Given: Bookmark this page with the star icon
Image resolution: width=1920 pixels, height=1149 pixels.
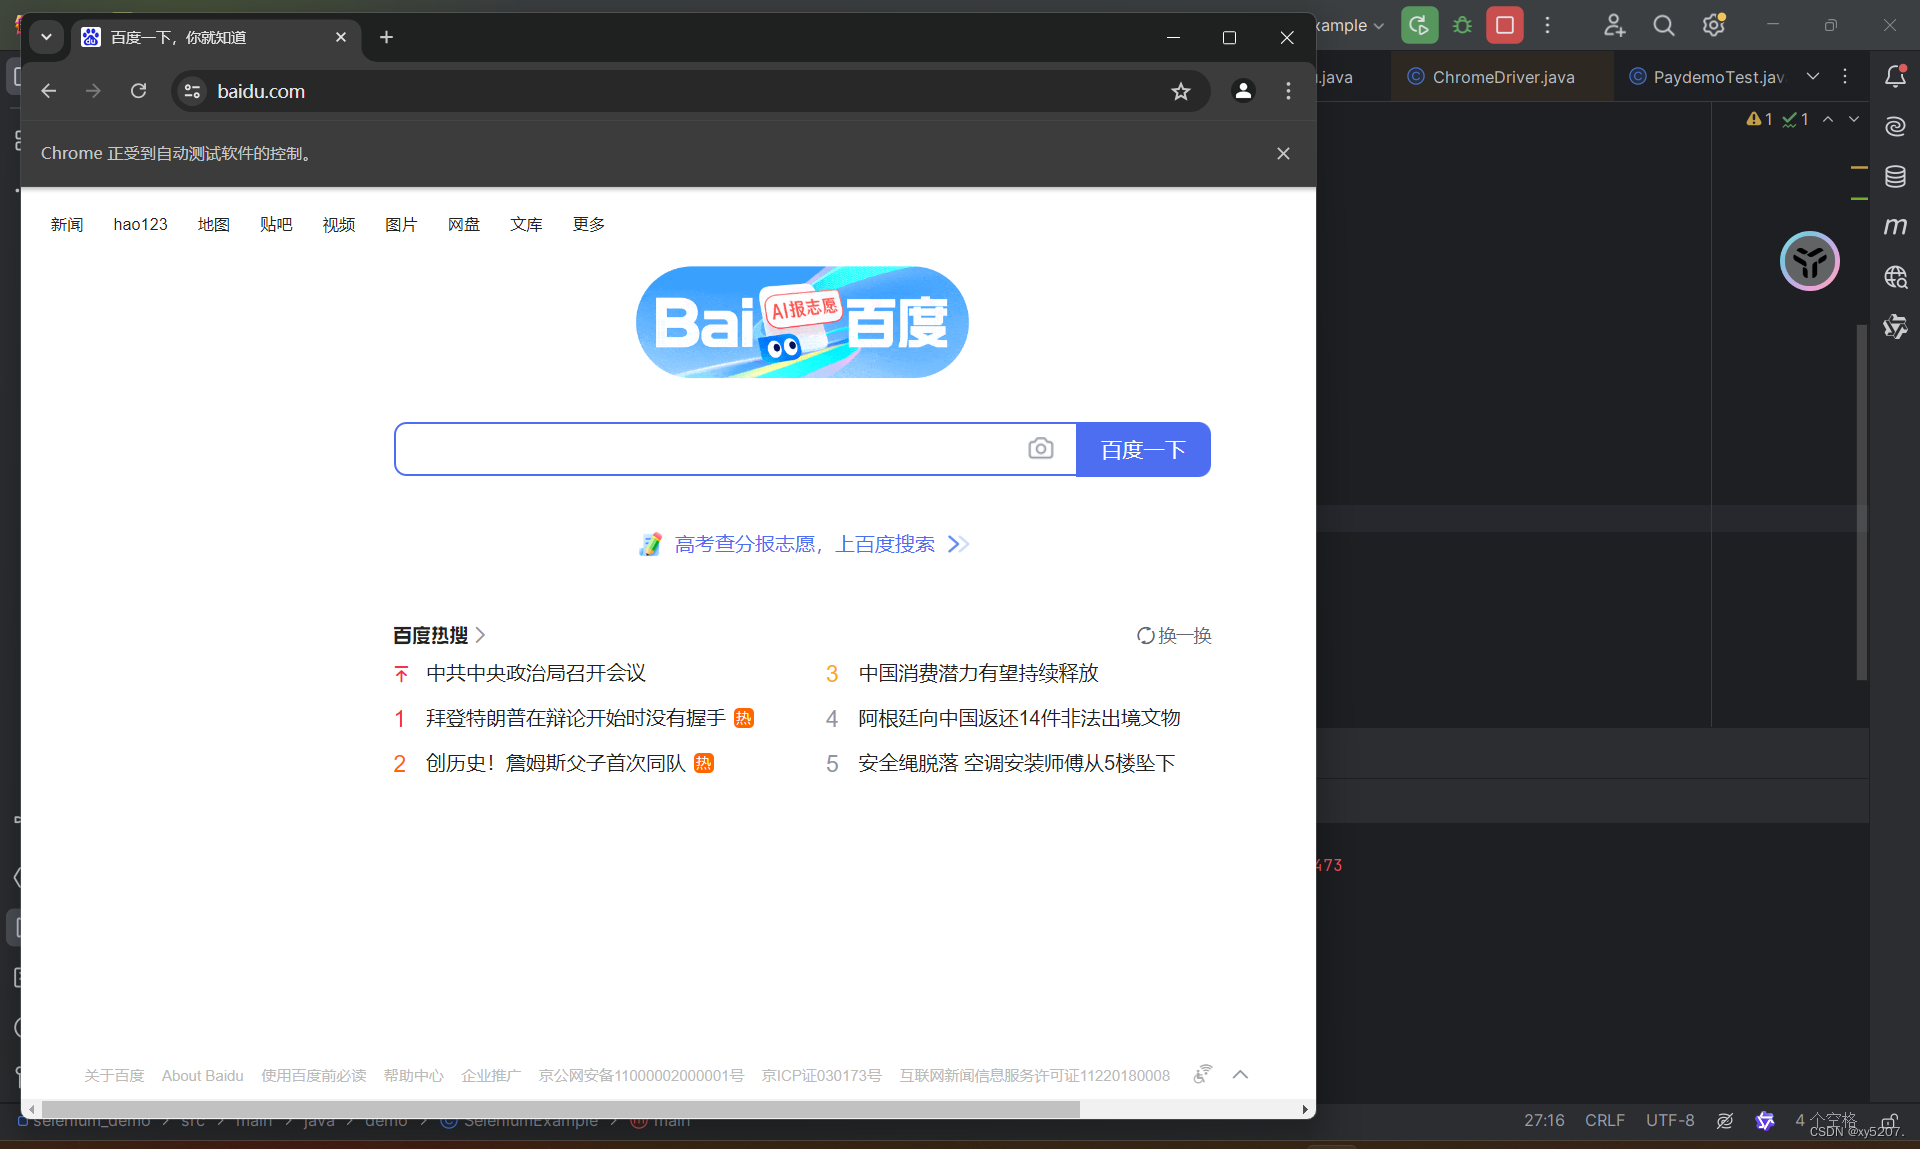Looking at the screenshot, I should tap(1181, 91).
